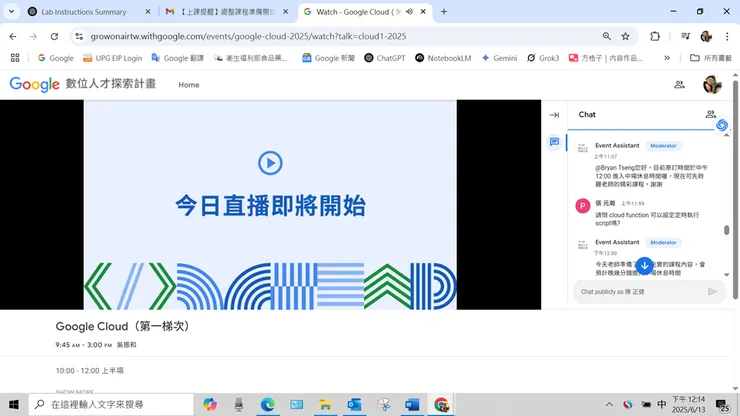This screenshot has height=416, width=740.
Task: Expand hidden bookmarks chevron
Action: tap(667, 58)
